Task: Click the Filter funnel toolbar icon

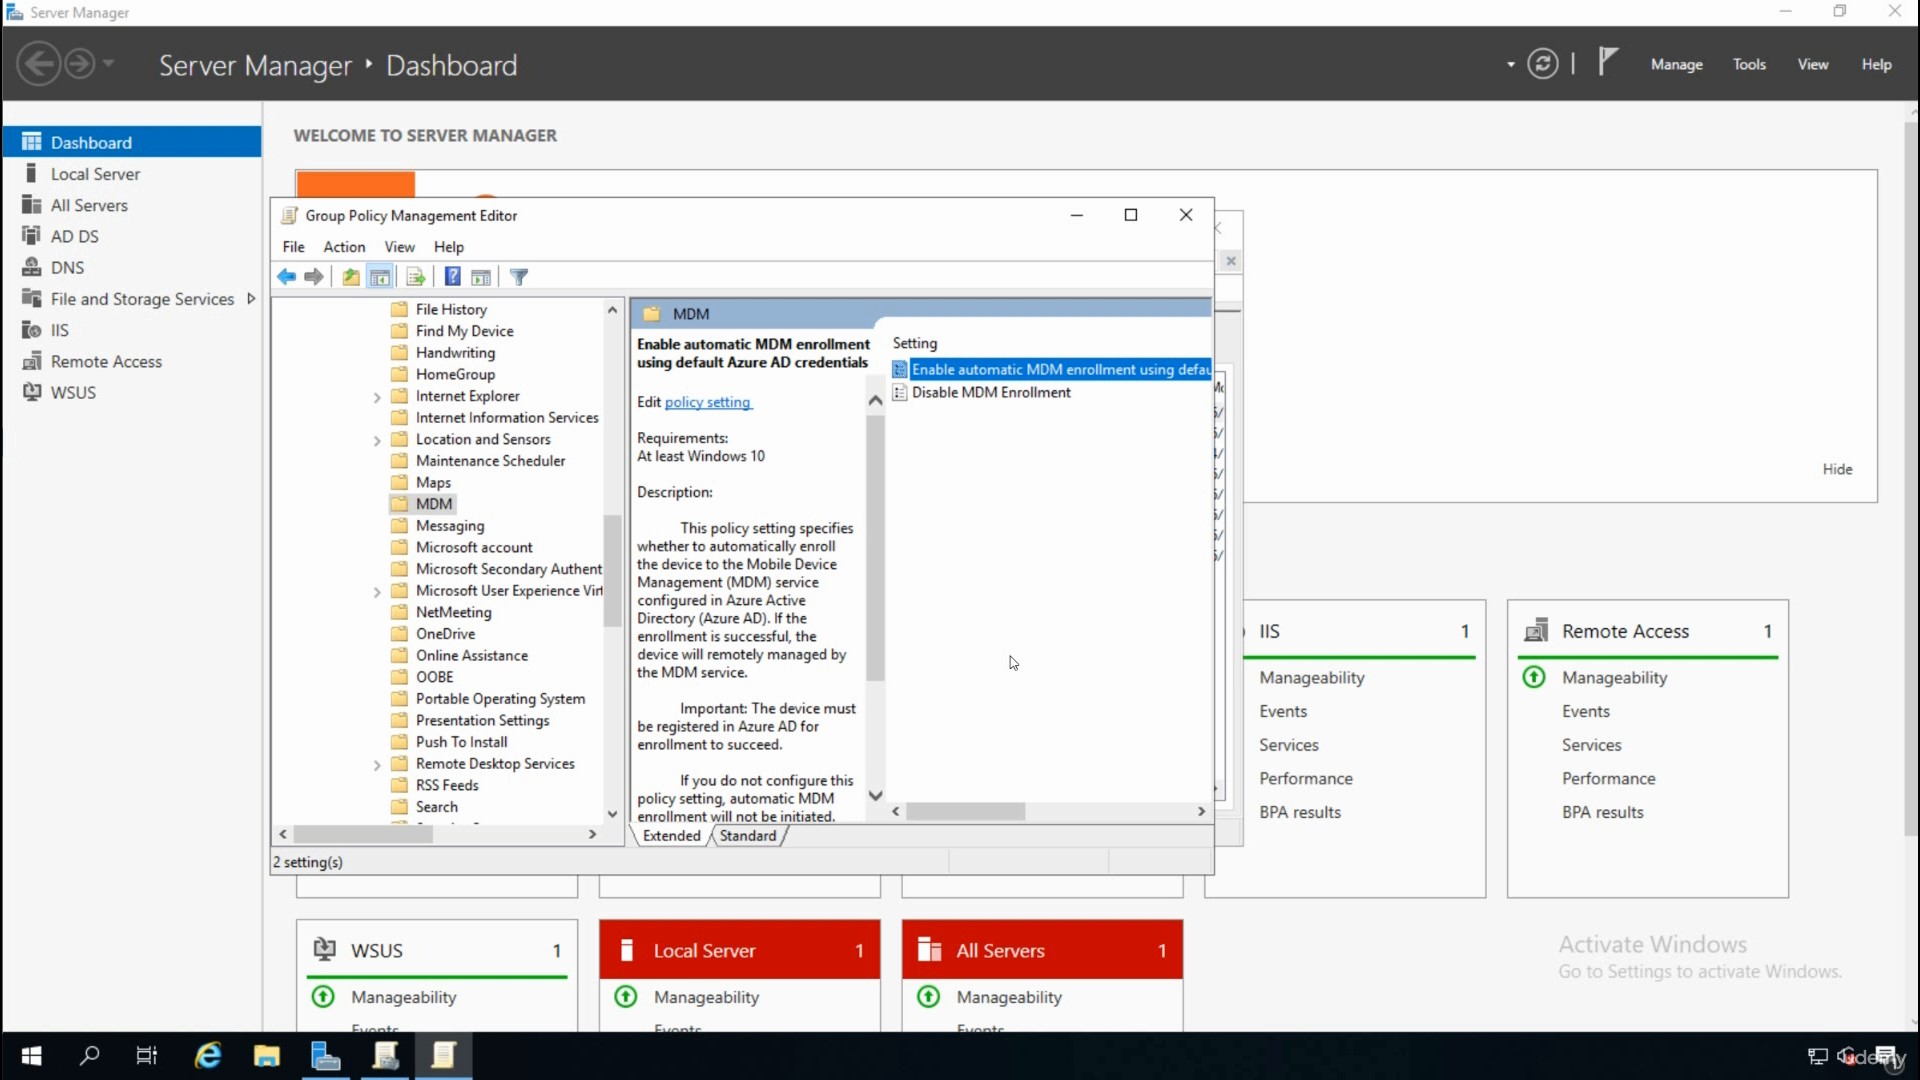Action: (x=519, y=277)
